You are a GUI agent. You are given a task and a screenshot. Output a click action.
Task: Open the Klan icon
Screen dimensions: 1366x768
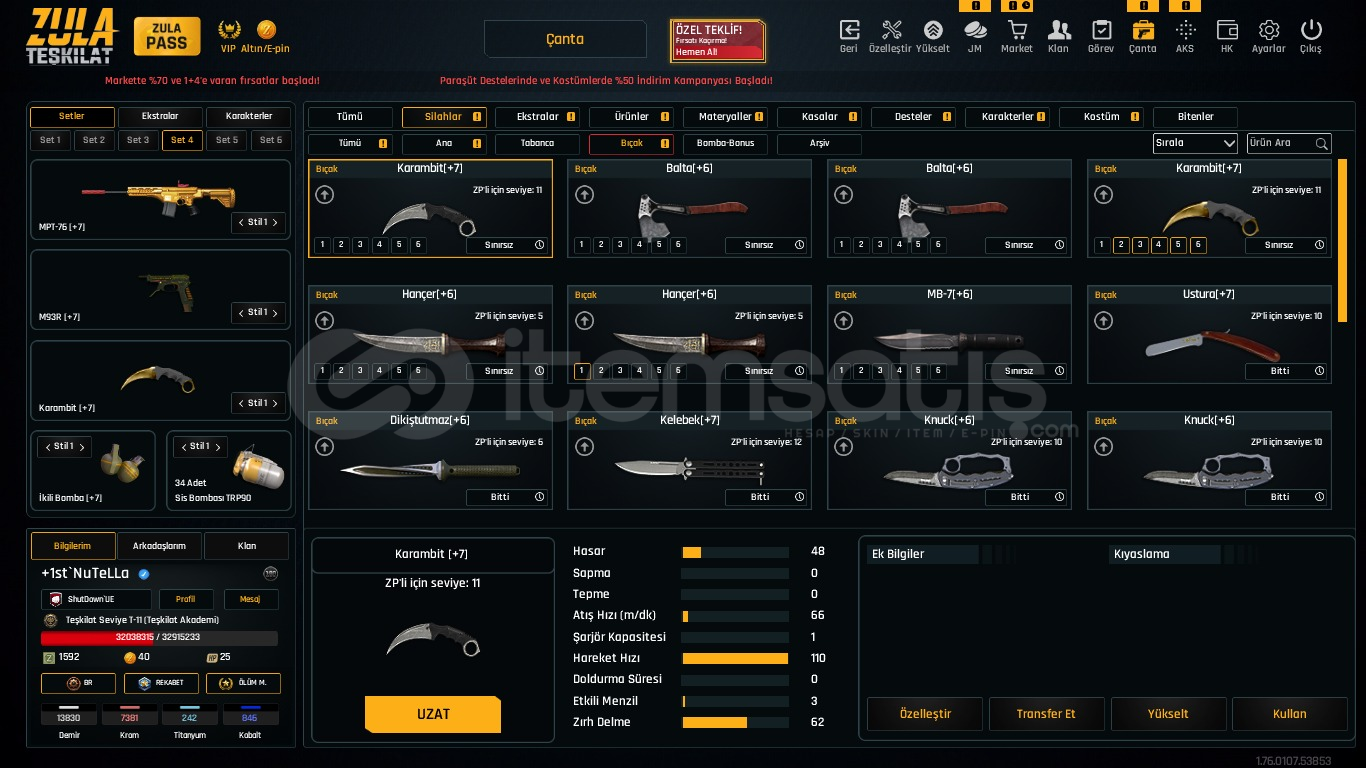[x=1059, y=30]
